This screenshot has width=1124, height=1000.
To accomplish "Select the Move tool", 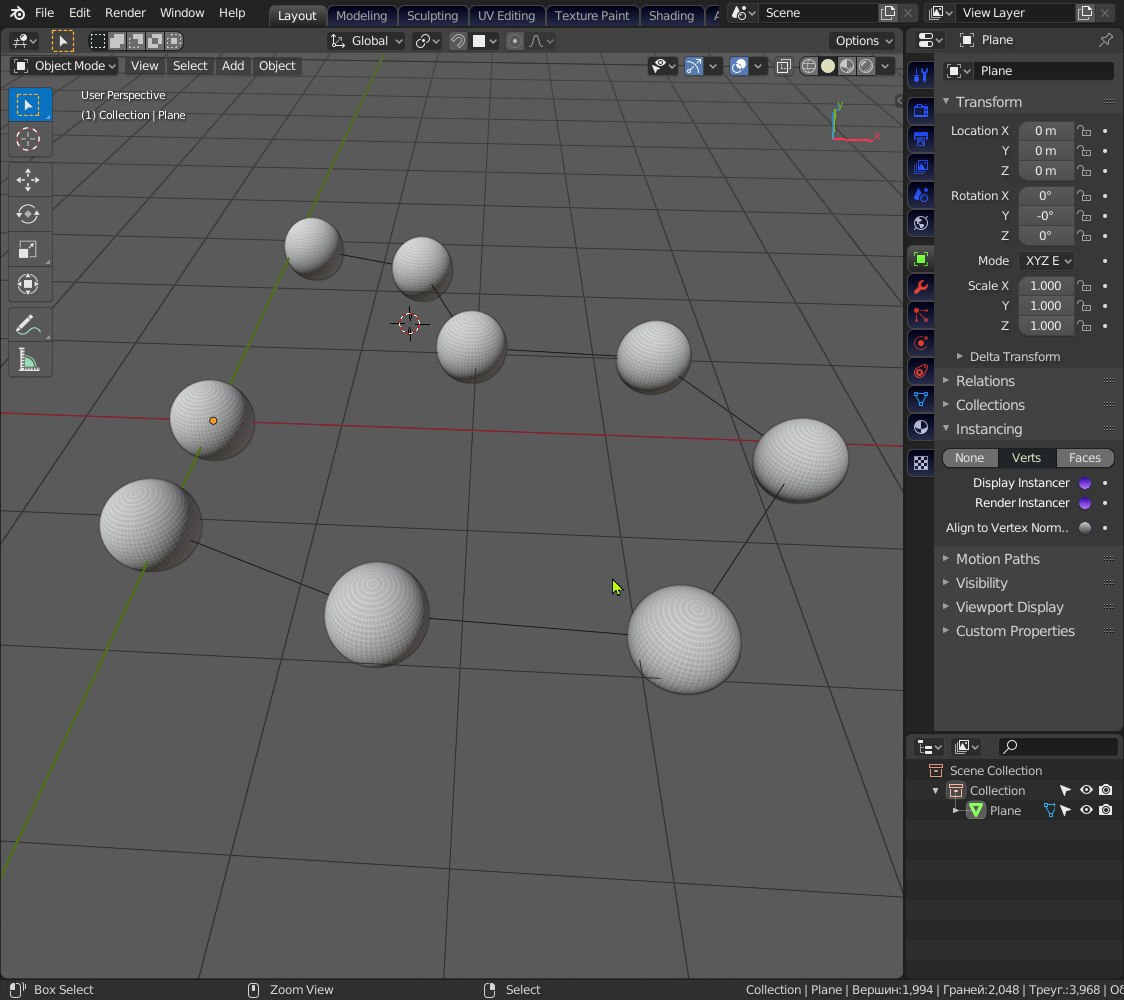I will (29, 180).
